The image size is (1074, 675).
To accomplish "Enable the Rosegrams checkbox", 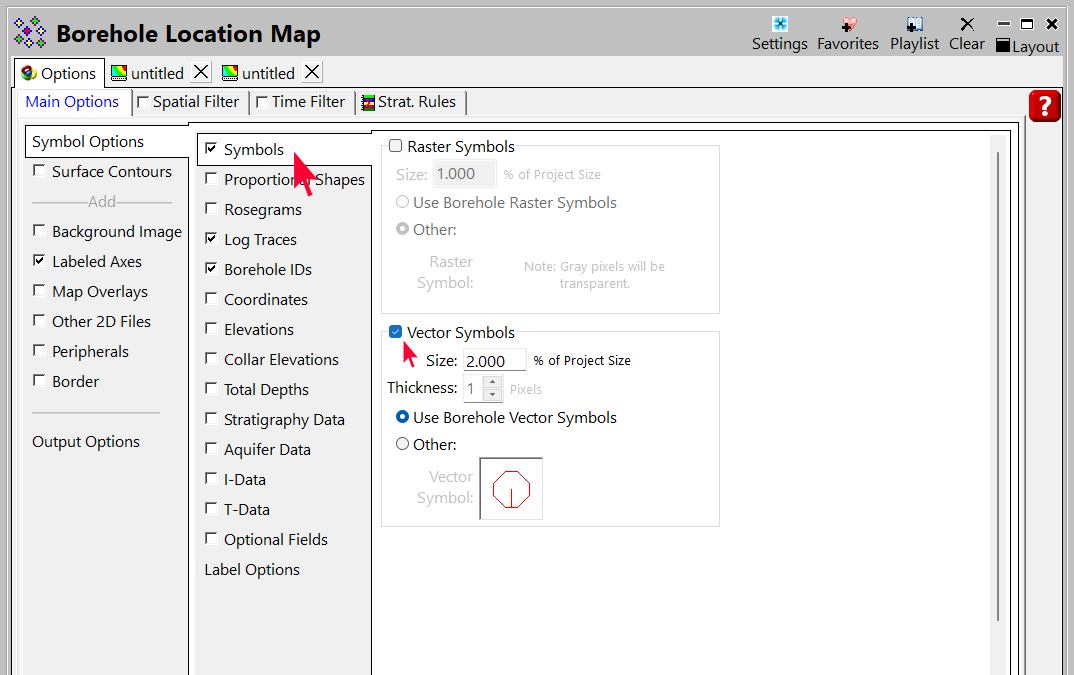I will click(x=211, y=209).
